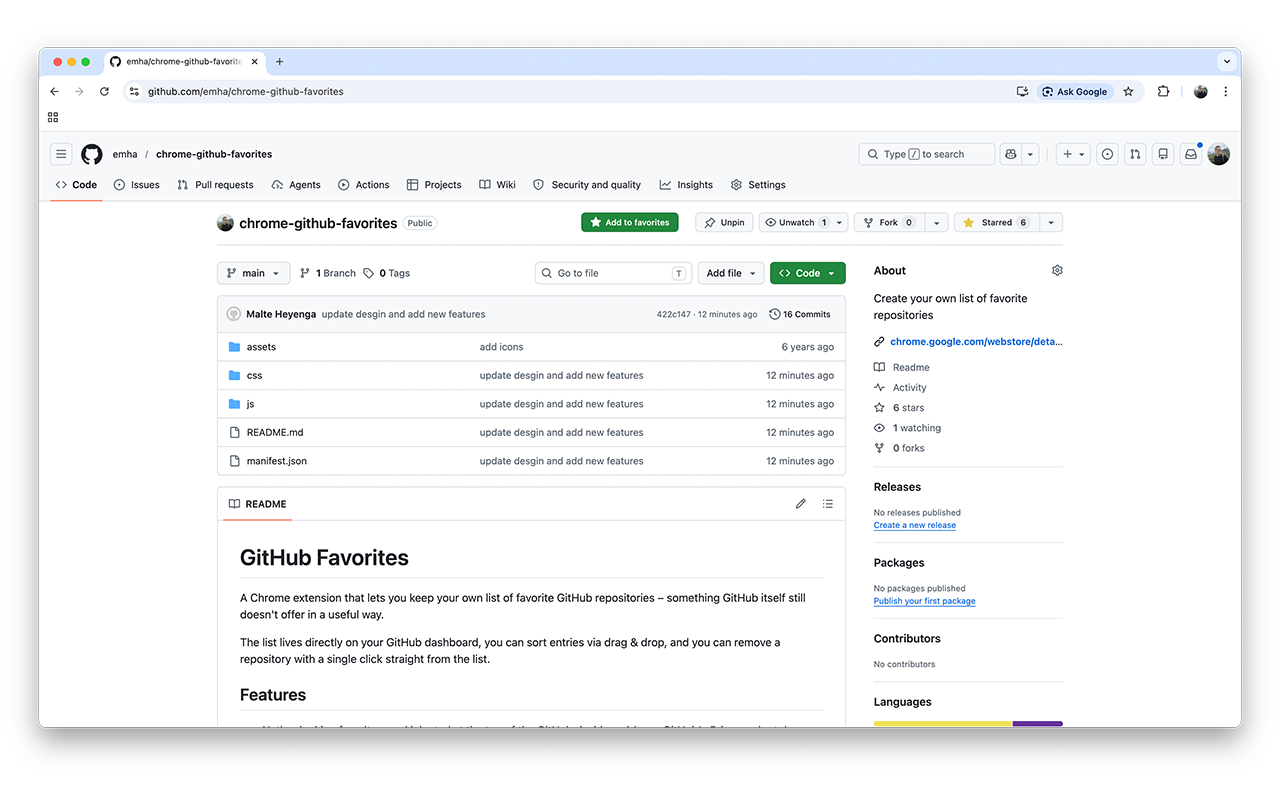Screen dimensions: 1280x800
Task: Show README outline list icon
Action: [x=828, y=504]
